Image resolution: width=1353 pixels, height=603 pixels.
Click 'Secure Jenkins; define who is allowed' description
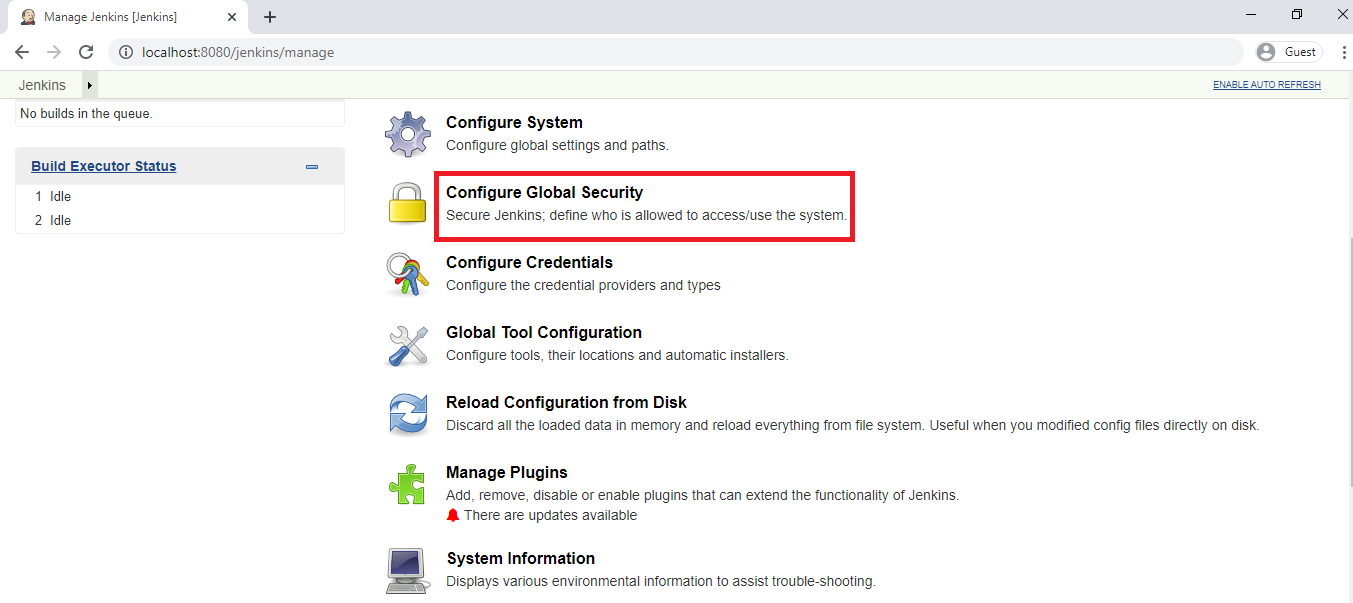pos(646,215)
